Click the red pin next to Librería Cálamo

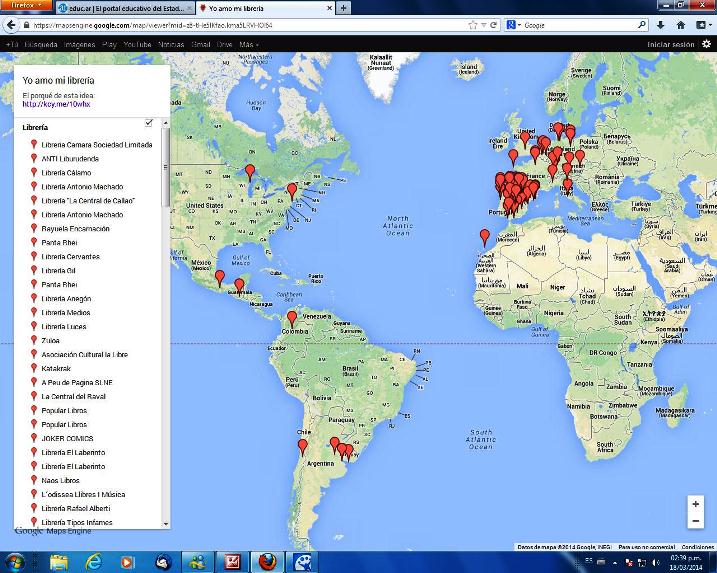tap(34, 173)
